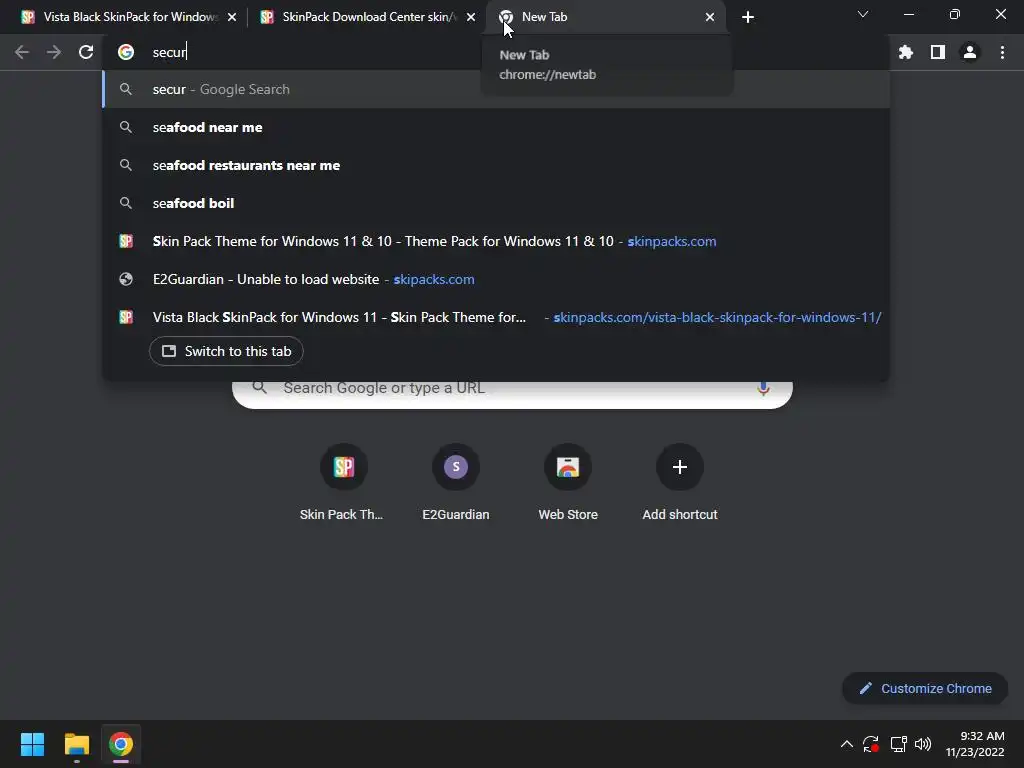Screen dimensions: 1024x768
Task: Open the Skin Pack Theme skinpacks.com suggestion
Action: pos(496,241)
